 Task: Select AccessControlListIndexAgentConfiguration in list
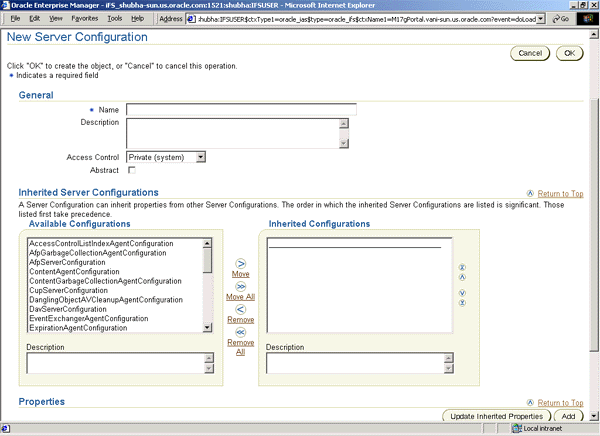[101, 243]
